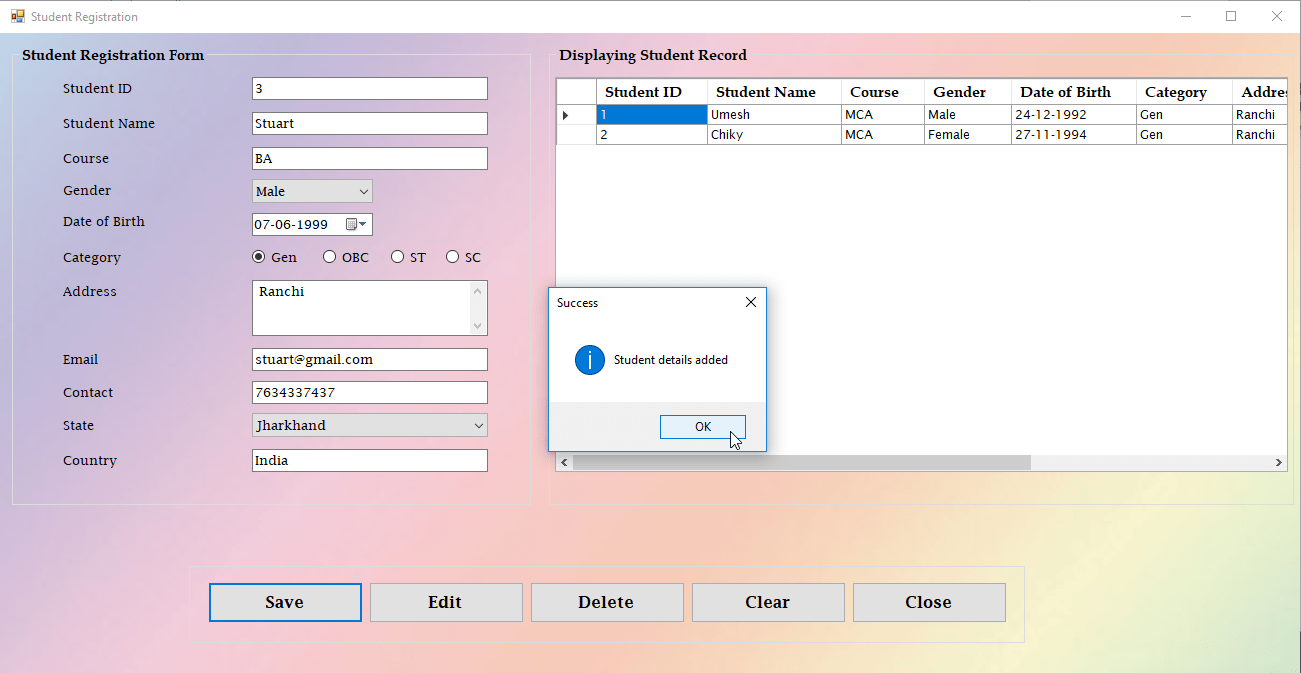Open the State dropdown showing Jharkhand

tap(476, 425)
